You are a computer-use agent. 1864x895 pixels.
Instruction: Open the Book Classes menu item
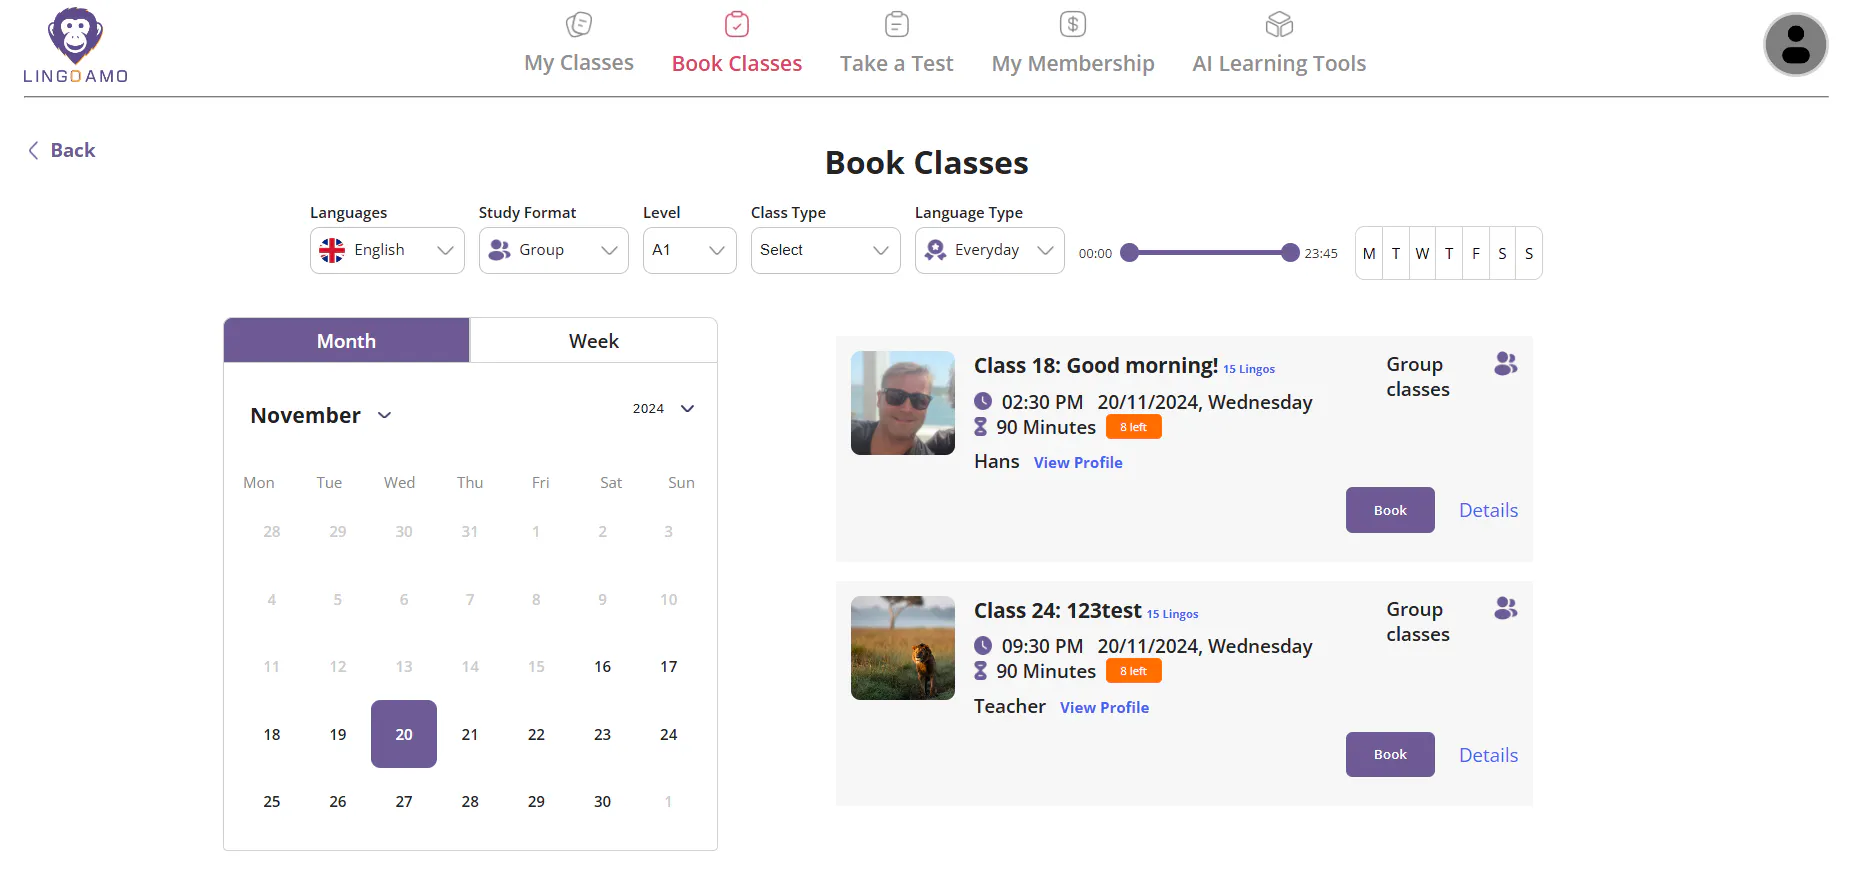(x=737, y=63)
